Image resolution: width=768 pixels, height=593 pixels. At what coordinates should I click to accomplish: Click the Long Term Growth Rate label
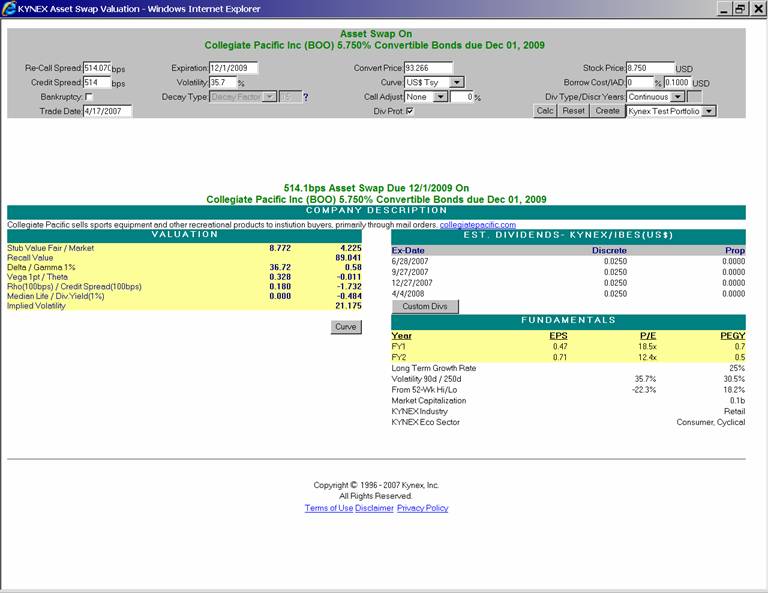(433, 368)
